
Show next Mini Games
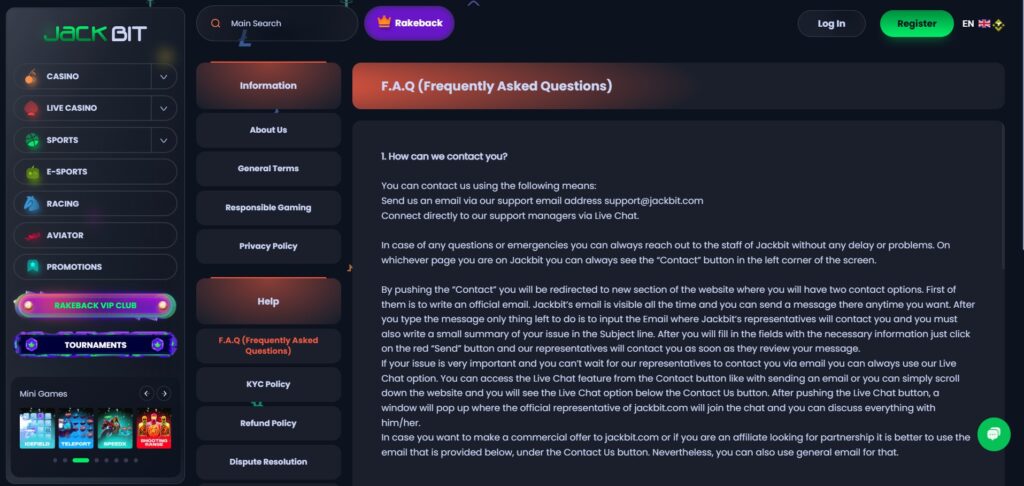164,394
